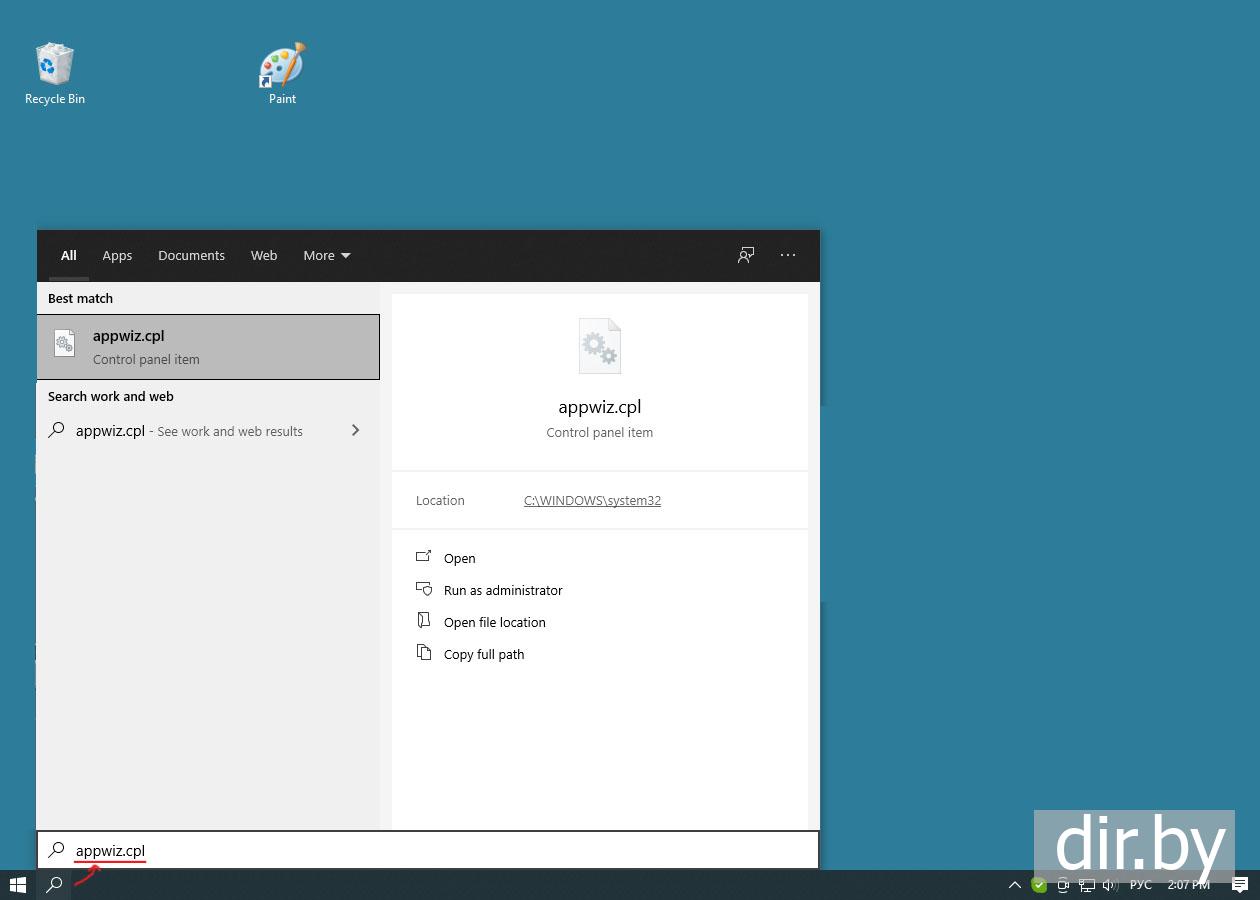Switch the РУС input language indicator
Image resolution: width=1260 pixels, height=900 pixels.
click(1141, 885)
